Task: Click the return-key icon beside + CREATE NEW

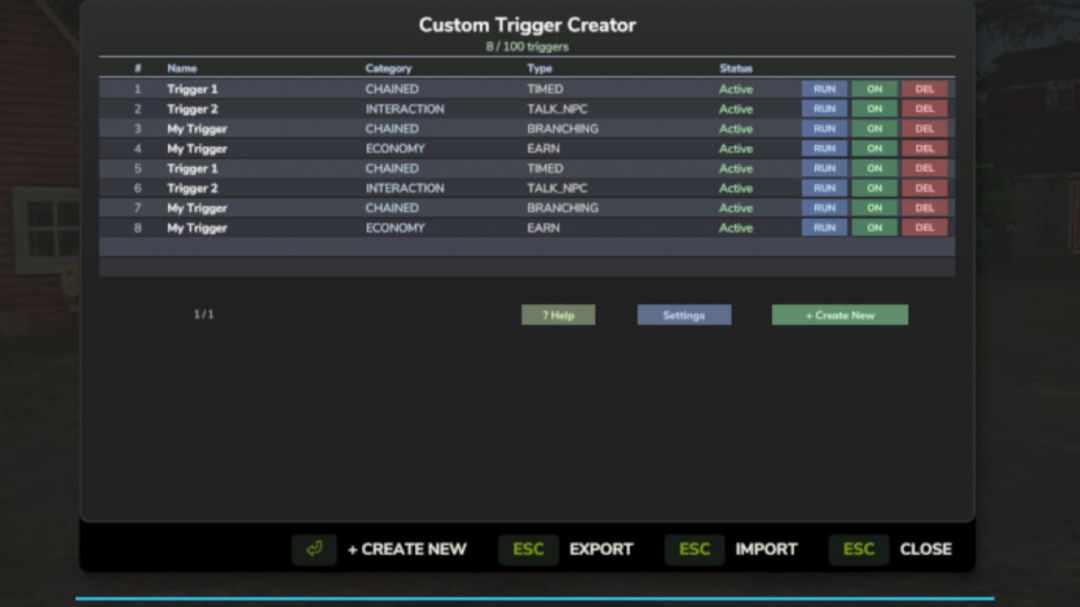Action: [314, 549]
